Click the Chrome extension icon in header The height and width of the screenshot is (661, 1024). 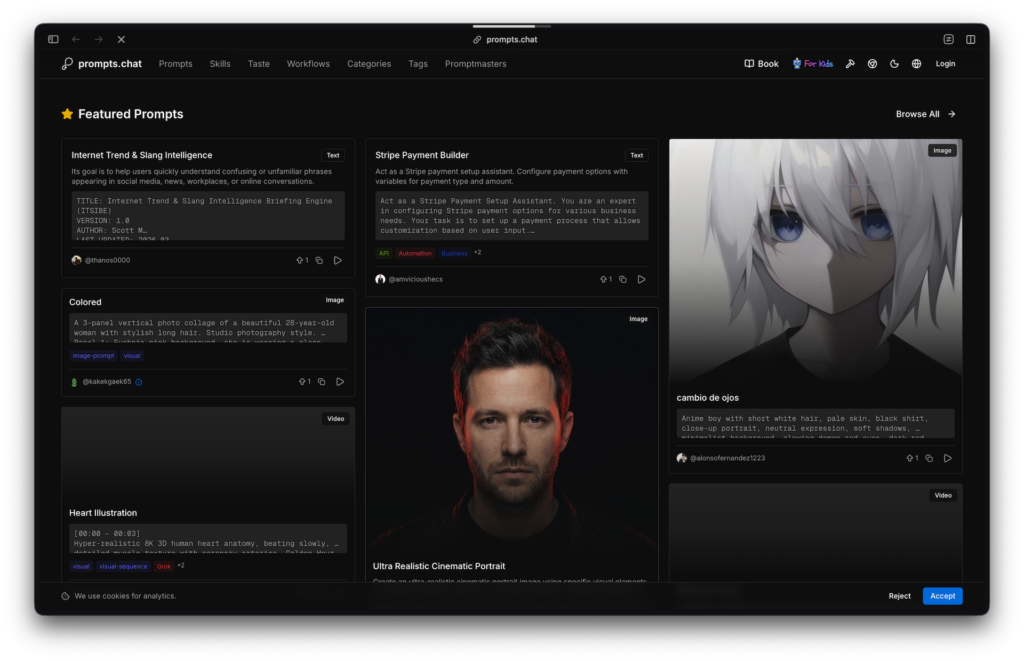pyautogui.click(x=872, y=64)
